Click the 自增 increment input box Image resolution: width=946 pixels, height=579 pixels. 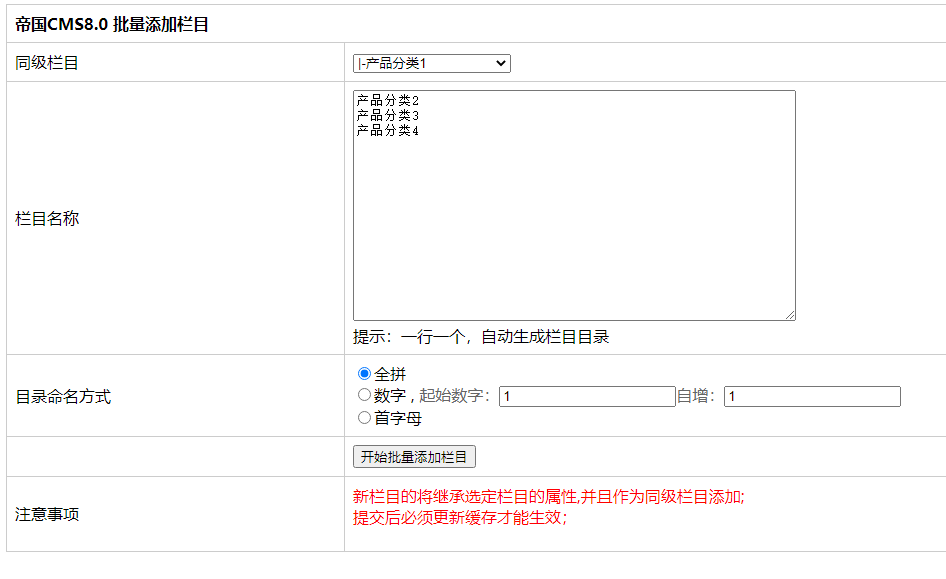pos(810,395)
